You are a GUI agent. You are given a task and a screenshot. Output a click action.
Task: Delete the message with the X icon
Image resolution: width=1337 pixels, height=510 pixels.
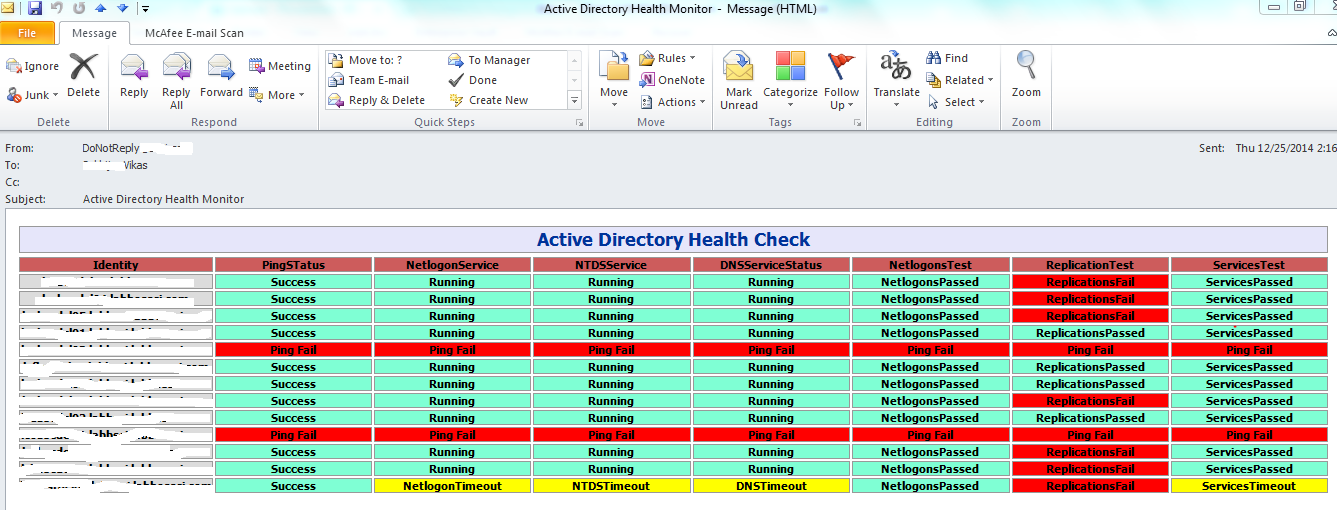point(83,76)
